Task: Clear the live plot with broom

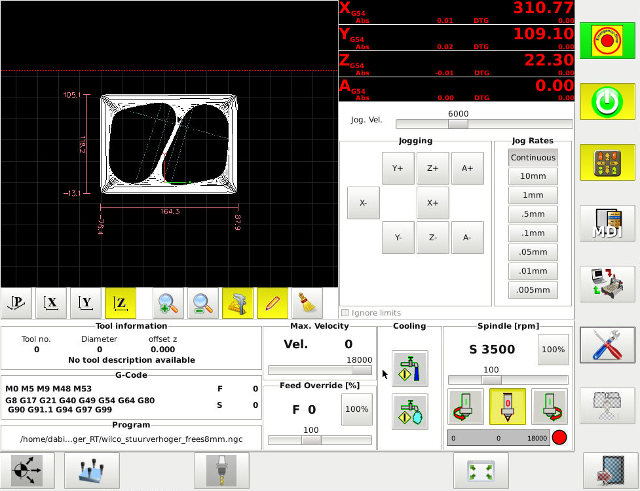Action: [x=305, y=302]
